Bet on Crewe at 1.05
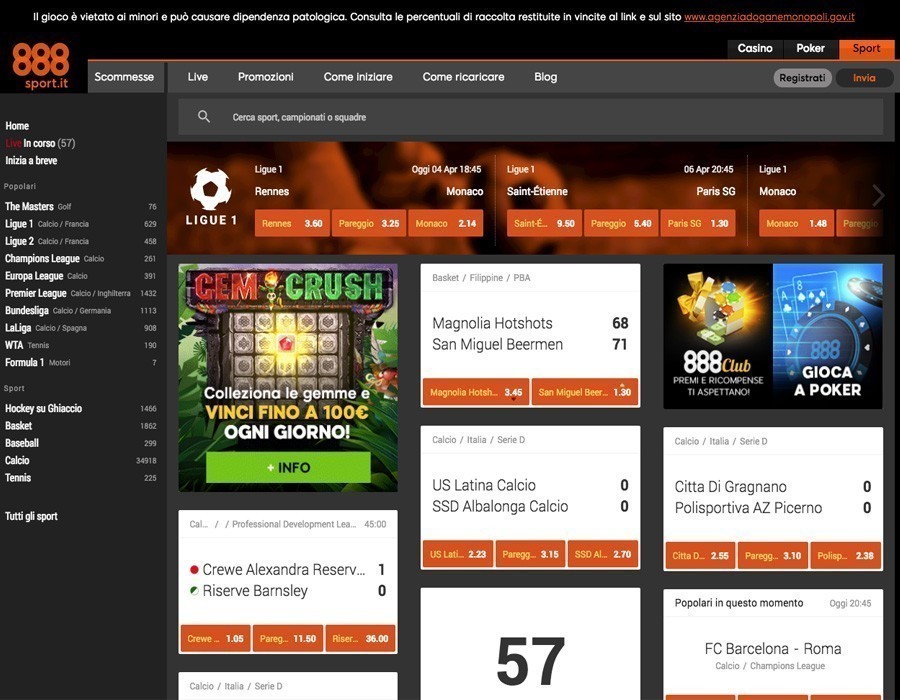Viewport: 900px width, 700px height. (x=215, y=639)
